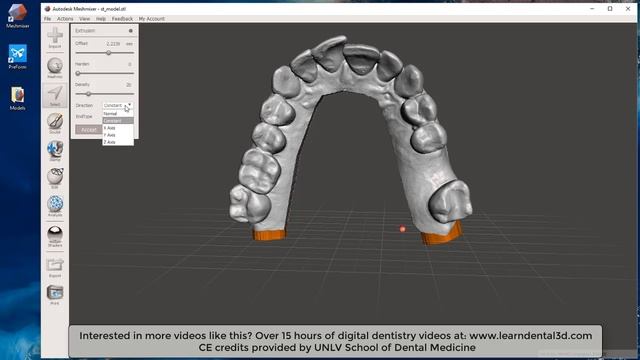Click the Harden value field
This screenshot has width=640, height=360.
click(129, 64)
